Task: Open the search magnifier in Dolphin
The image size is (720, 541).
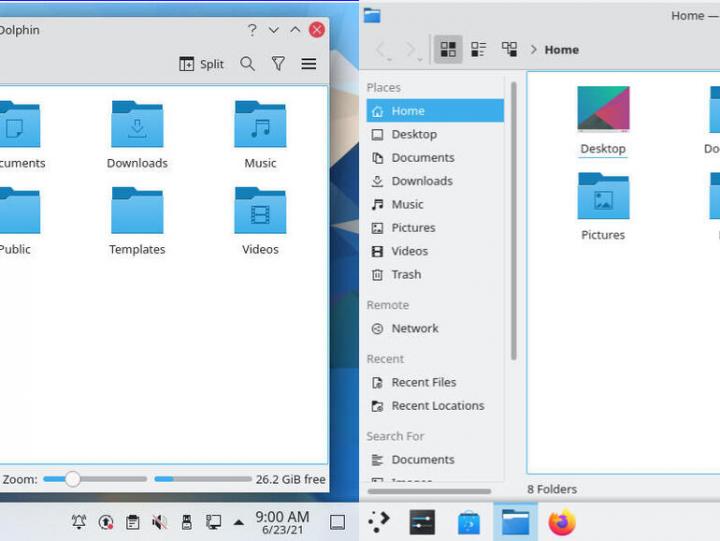Action: tap(247, 64)
